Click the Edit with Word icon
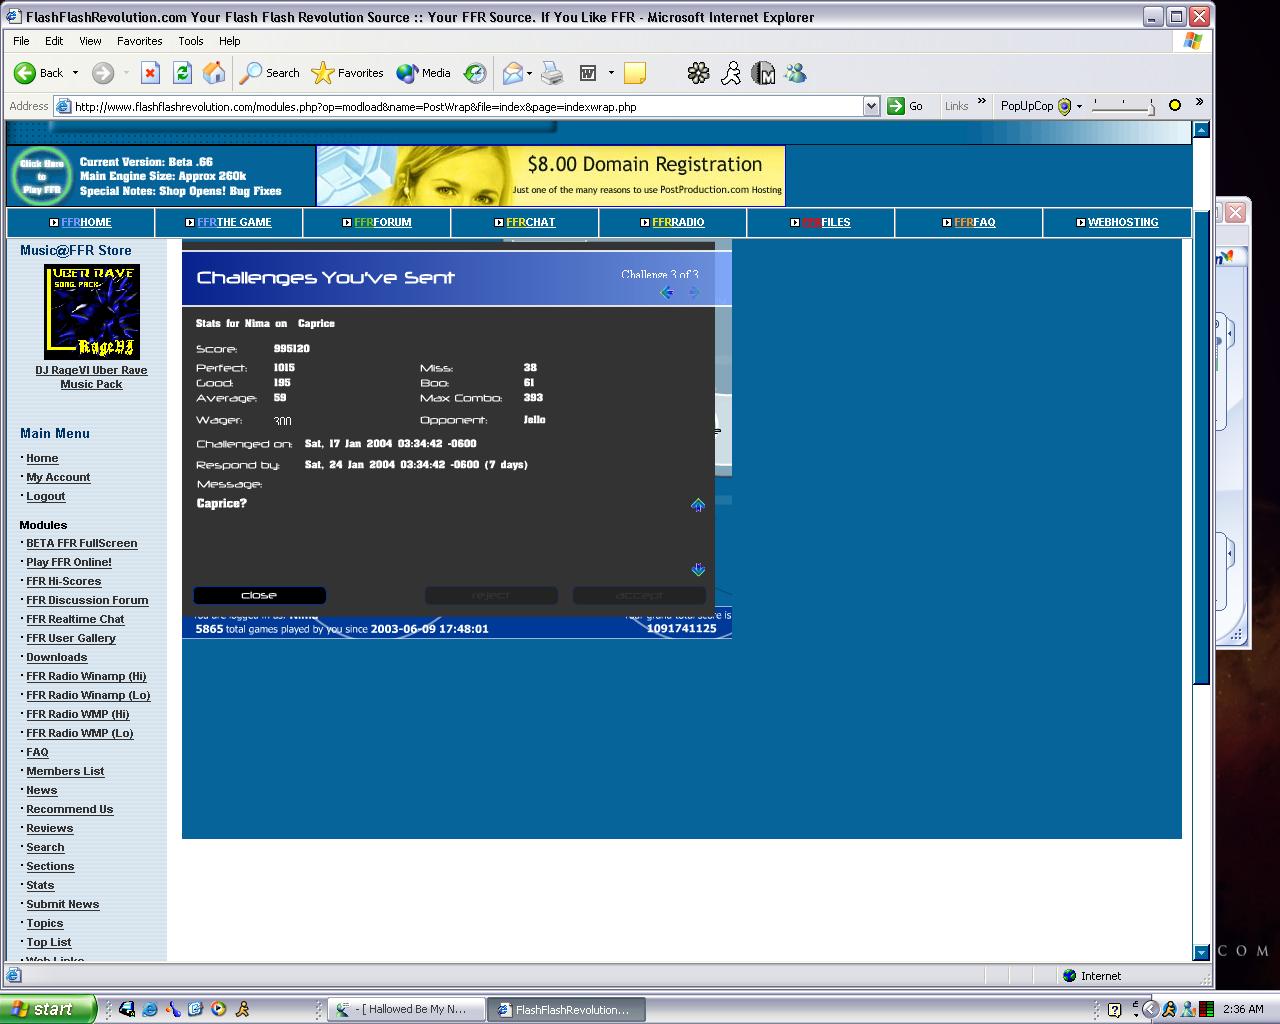 (588, 73)
